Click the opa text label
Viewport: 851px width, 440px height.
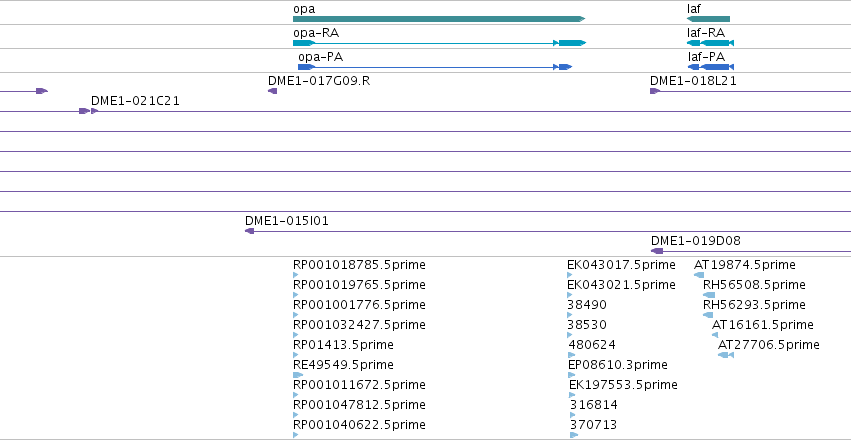(304, 9)
